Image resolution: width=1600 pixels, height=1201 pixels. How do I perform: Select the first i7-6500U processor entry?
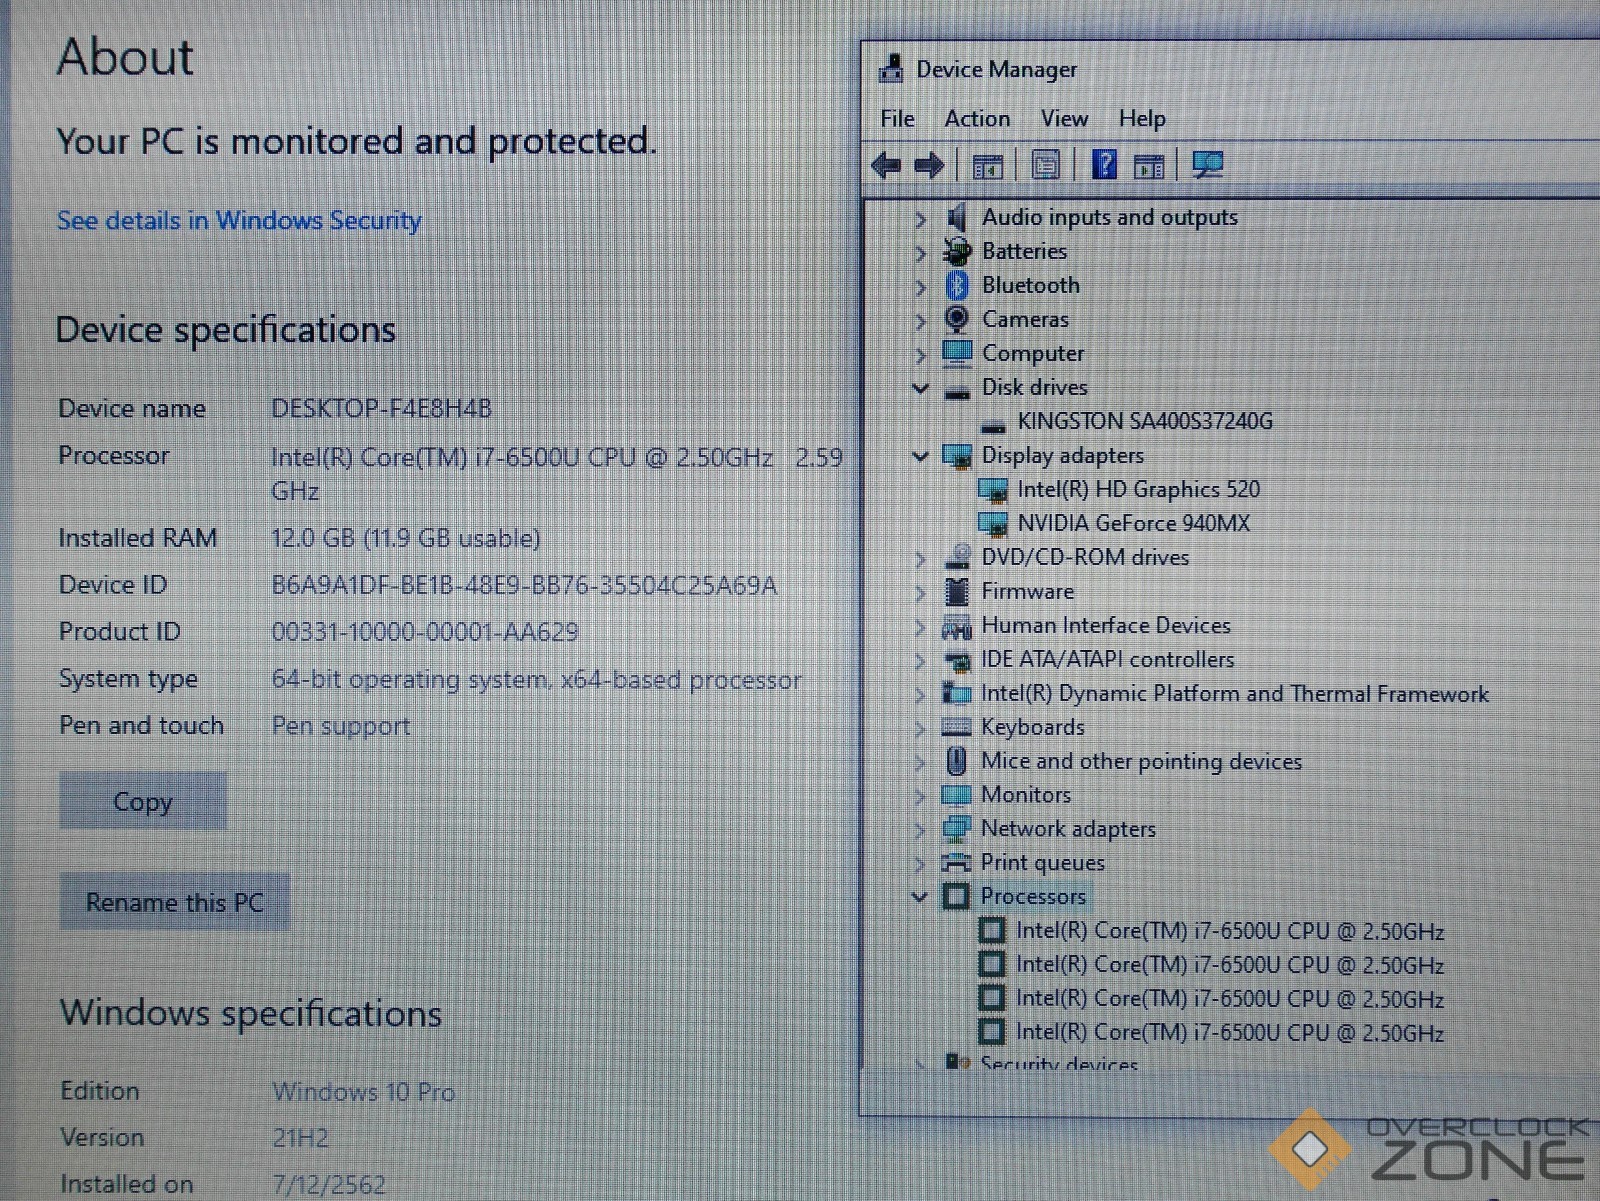1230,931
